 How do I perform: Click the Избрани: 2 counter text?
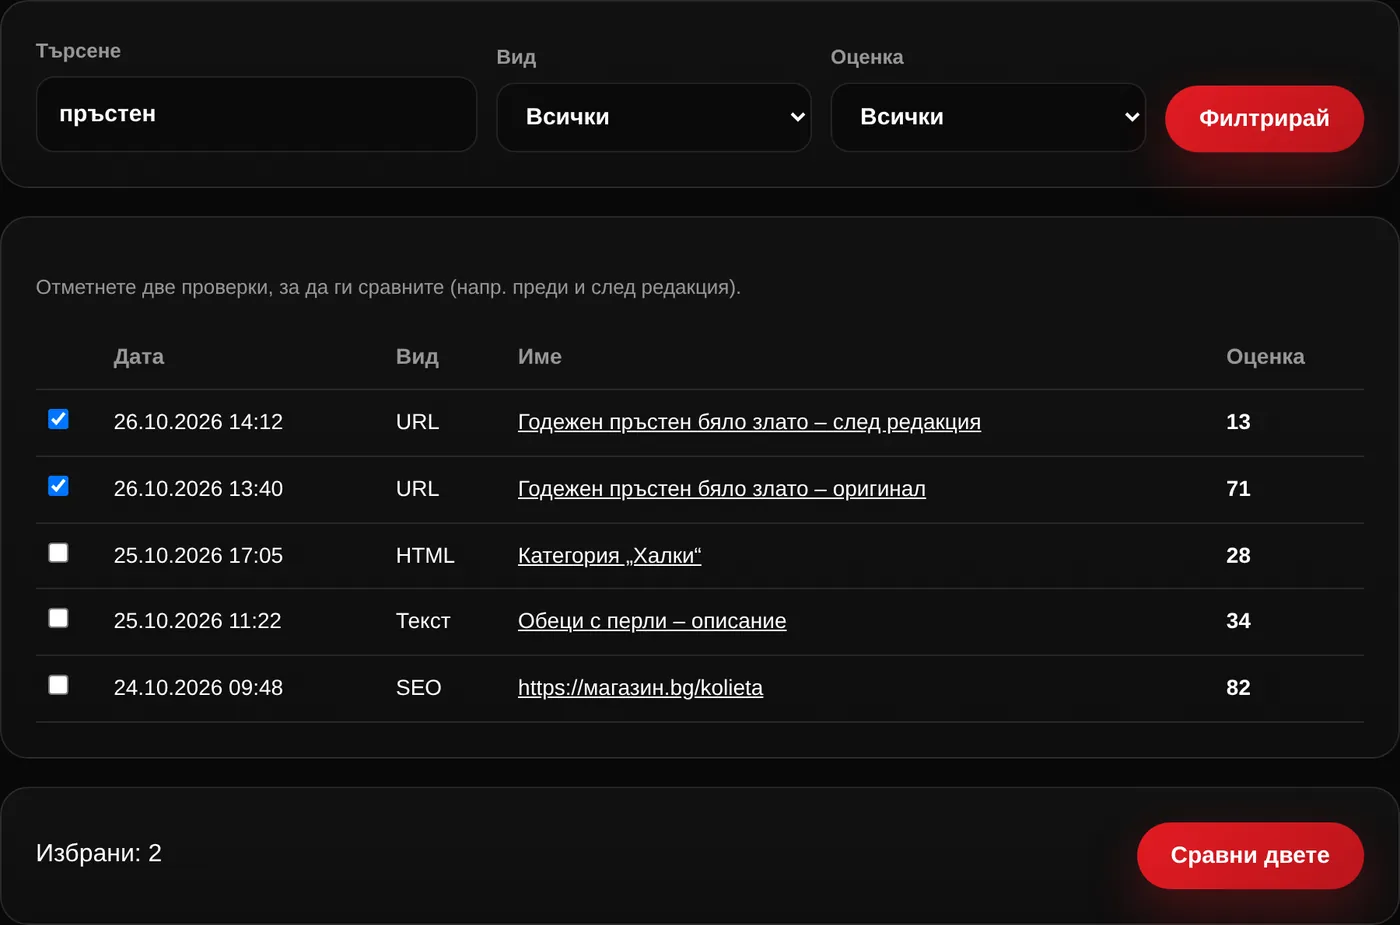99,853
